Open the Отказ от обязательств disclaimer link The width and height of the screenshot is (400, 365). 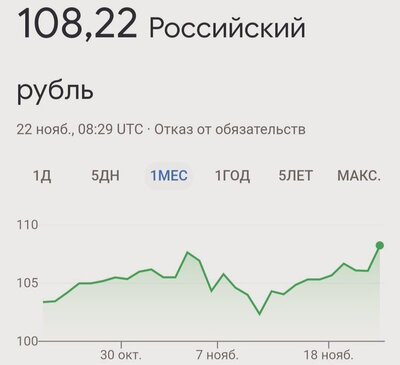click(230, 129)
